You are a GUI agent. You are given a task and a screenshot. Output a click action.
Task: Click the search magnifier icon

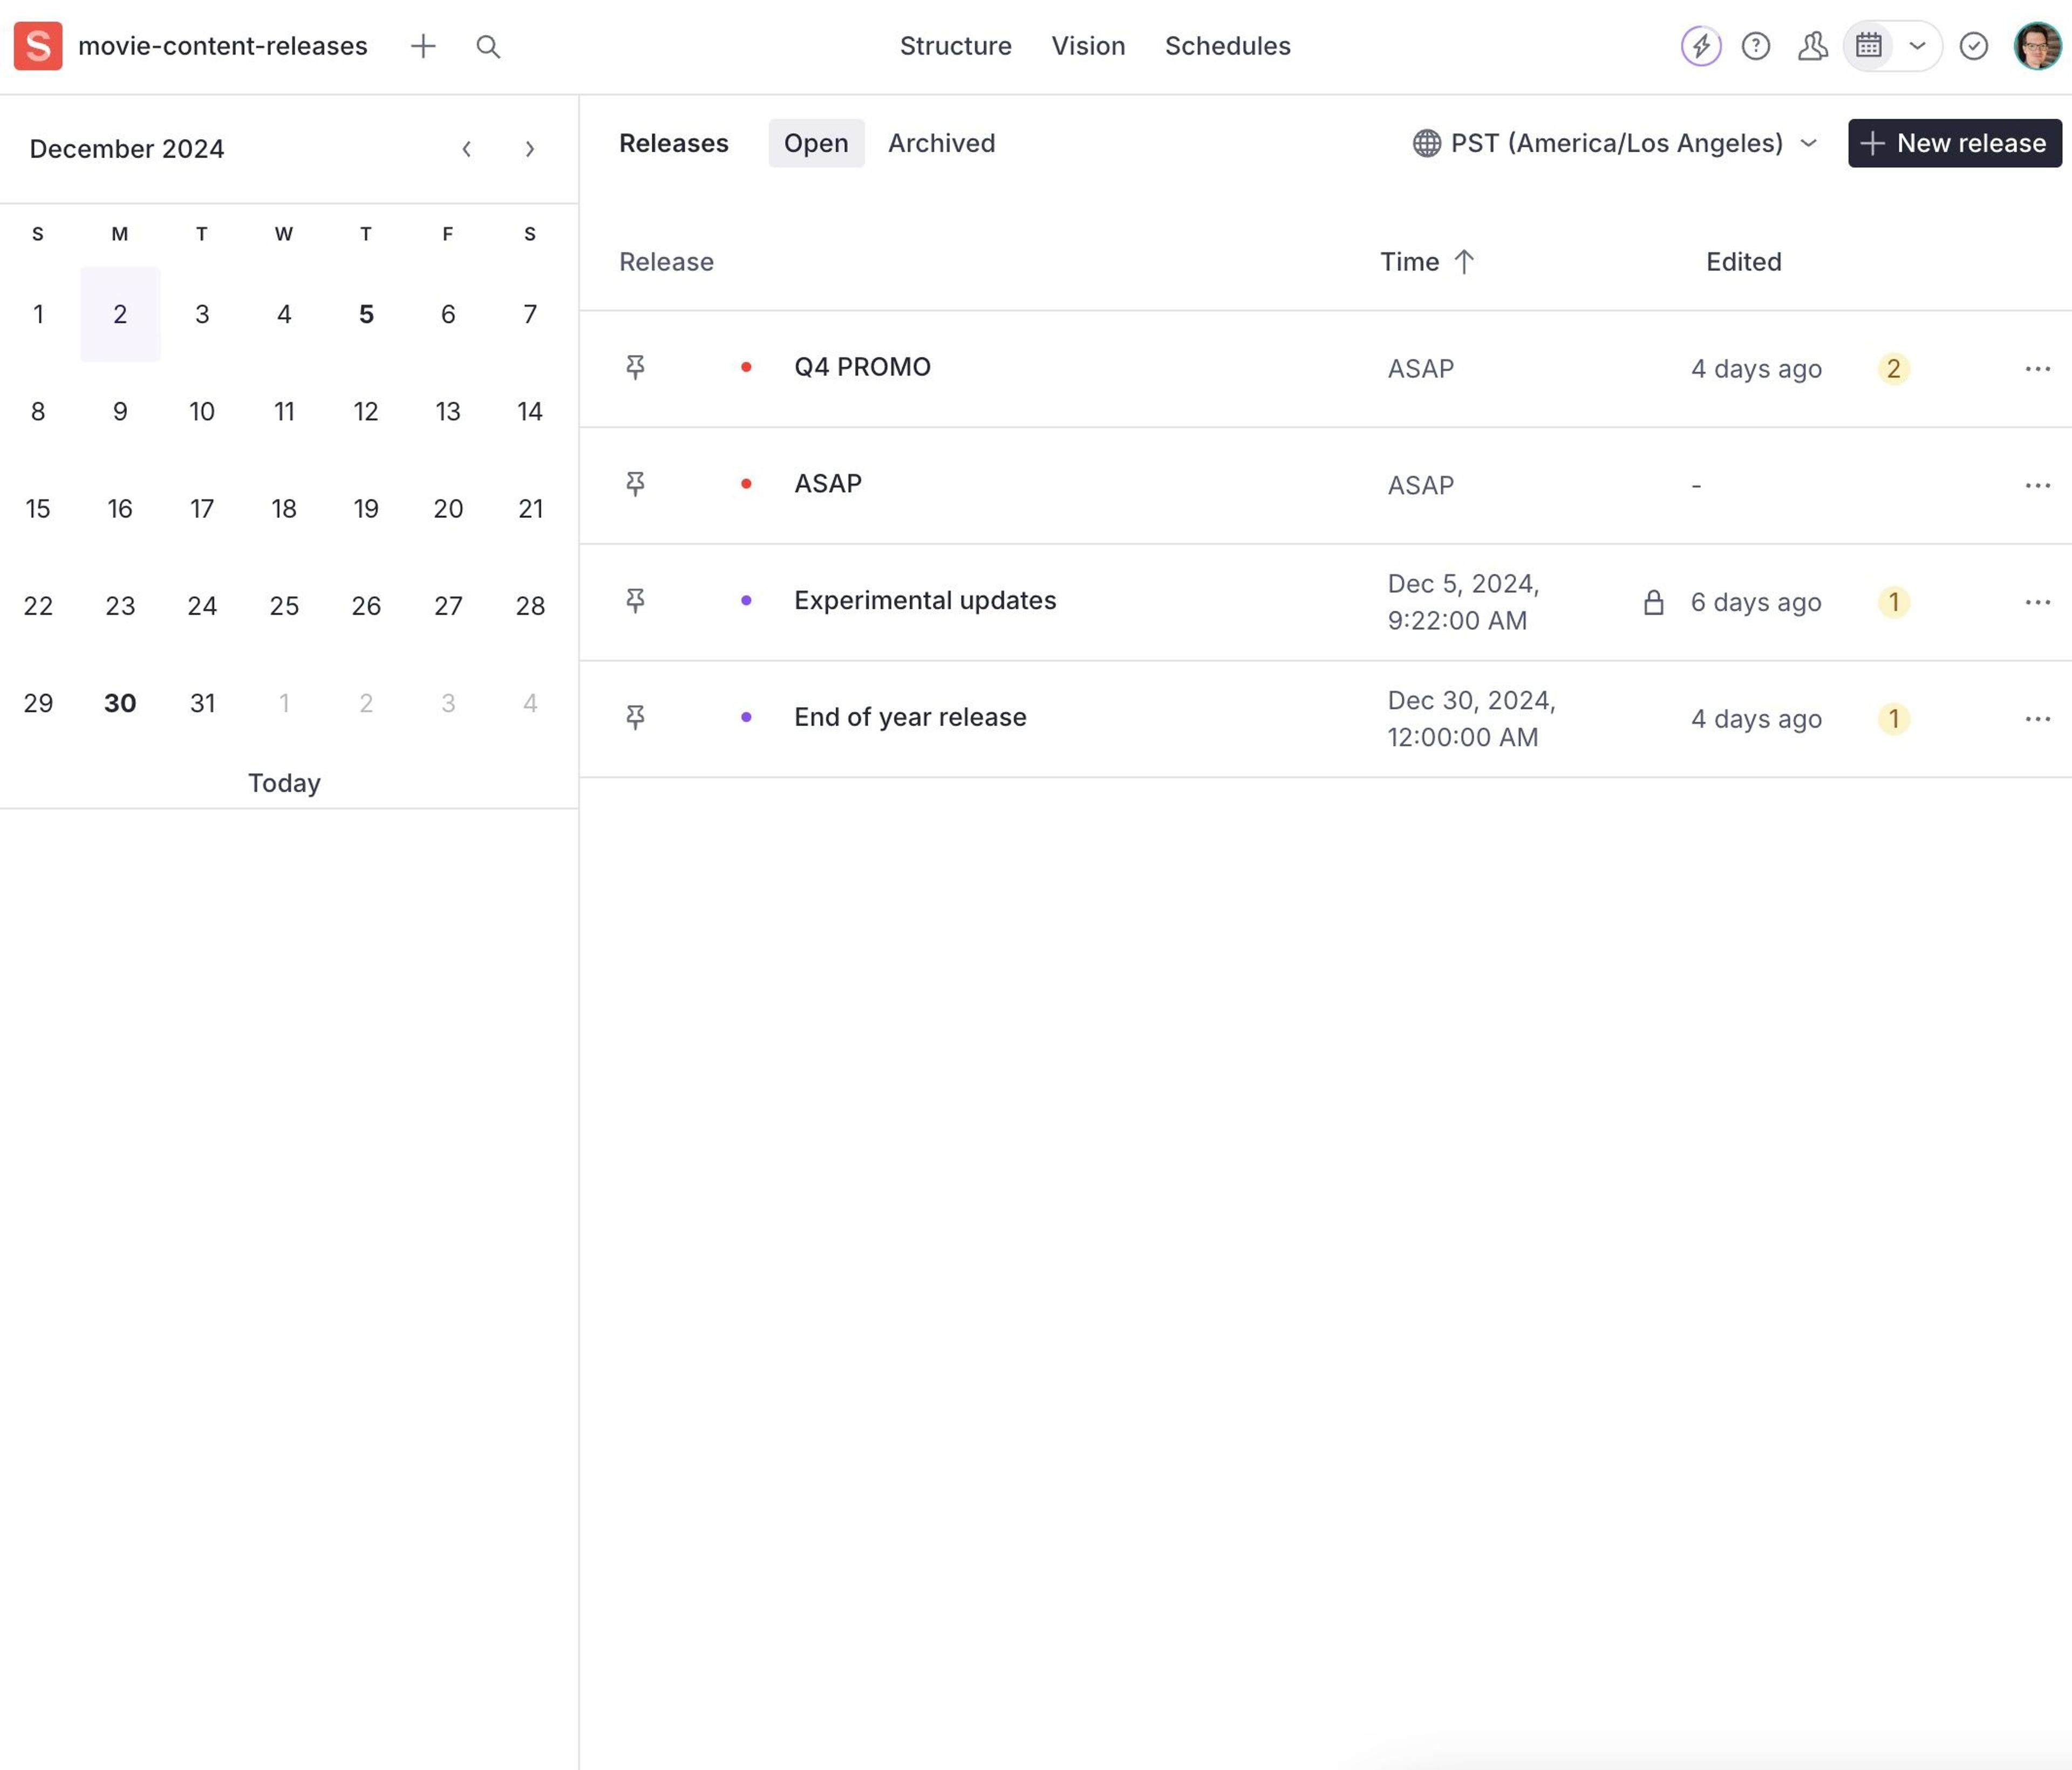coord(488,46)
